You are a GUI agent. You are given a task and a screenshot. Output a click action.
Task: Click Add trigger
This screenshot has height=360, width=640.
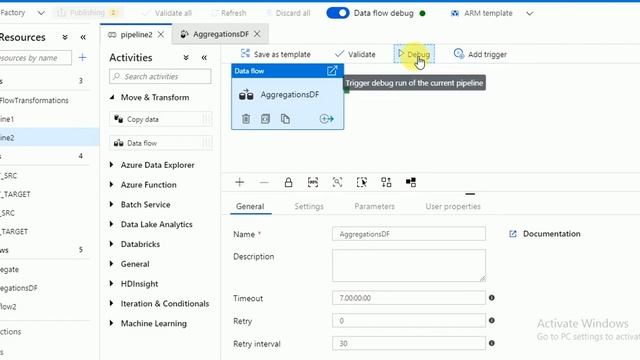480,54
